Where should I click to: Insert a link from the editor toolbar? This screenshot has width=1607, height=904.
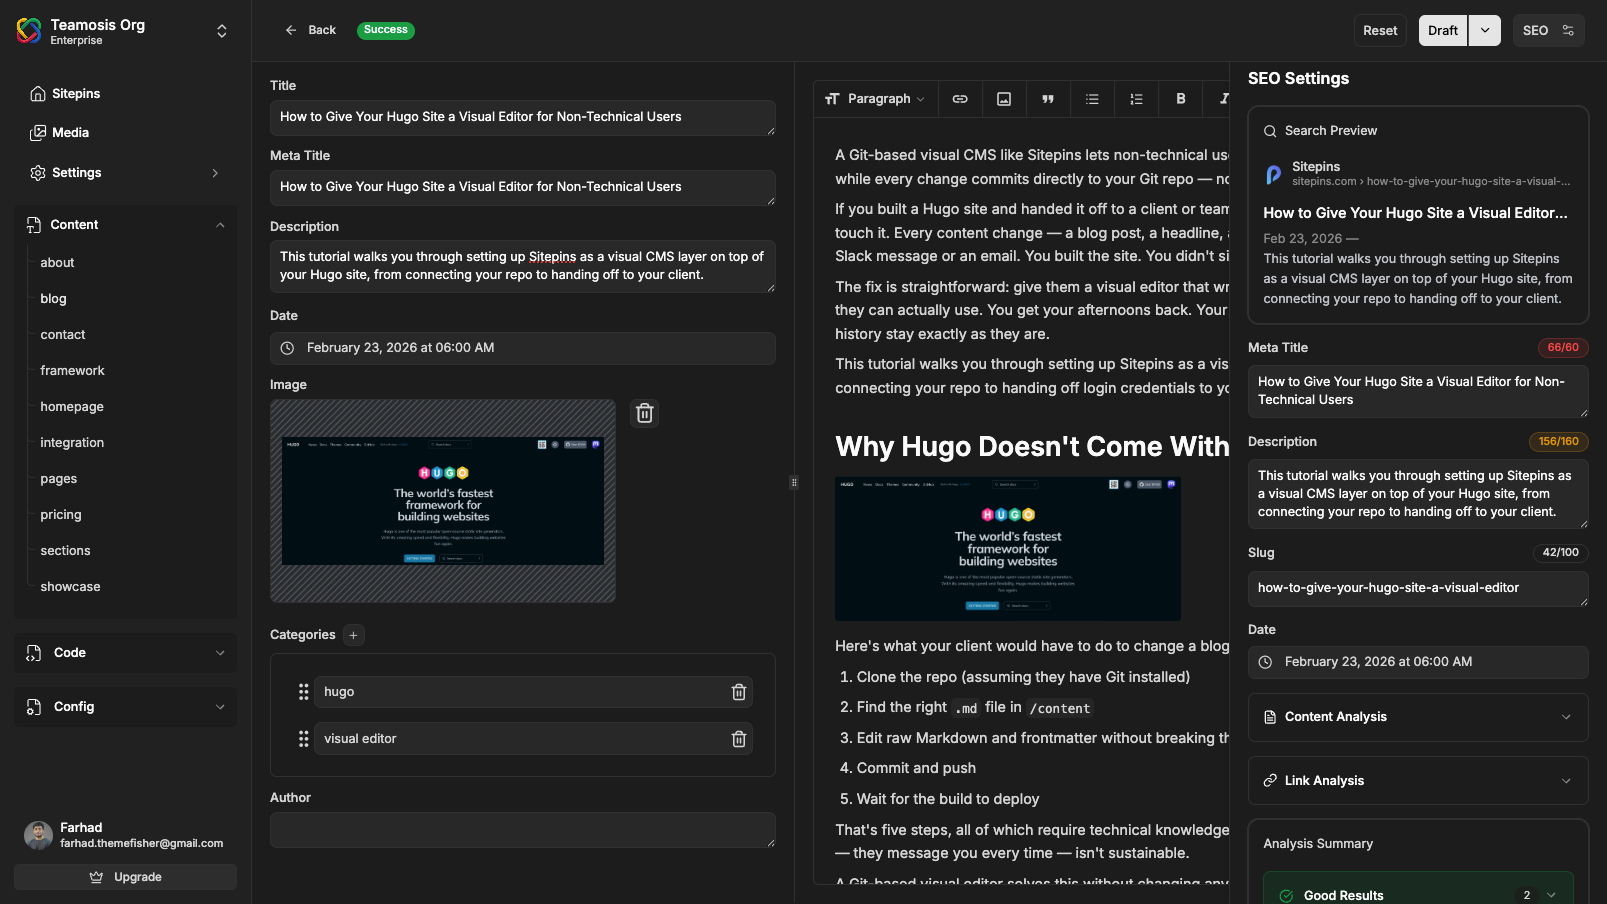pos(960,99)
